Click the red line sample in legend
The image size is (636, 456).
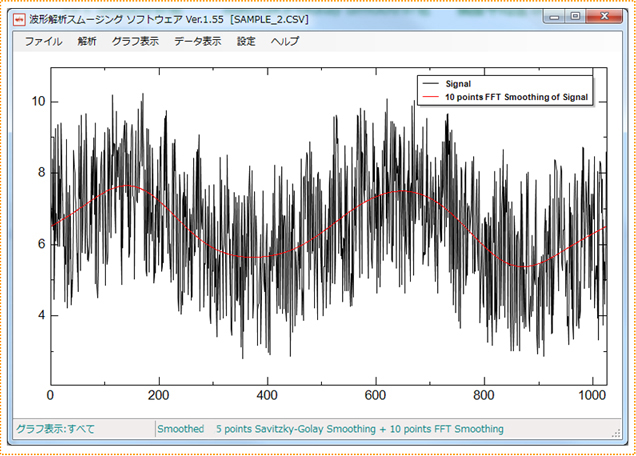[x=431, y=97]
